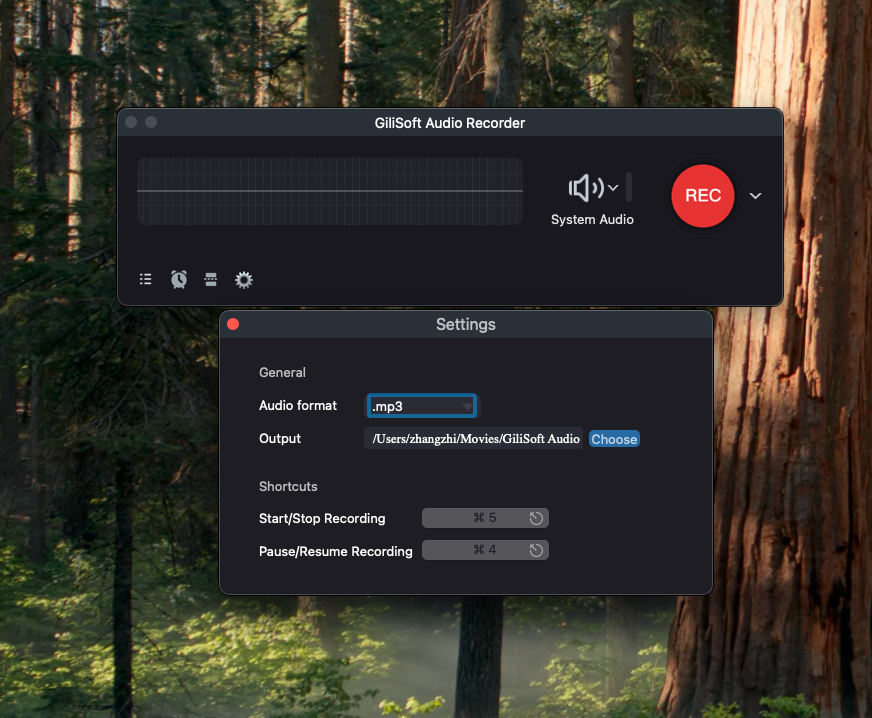Viewport: 872px width, 718px height.
Task: Click the audio level meter bar
Action: (629, 187)
